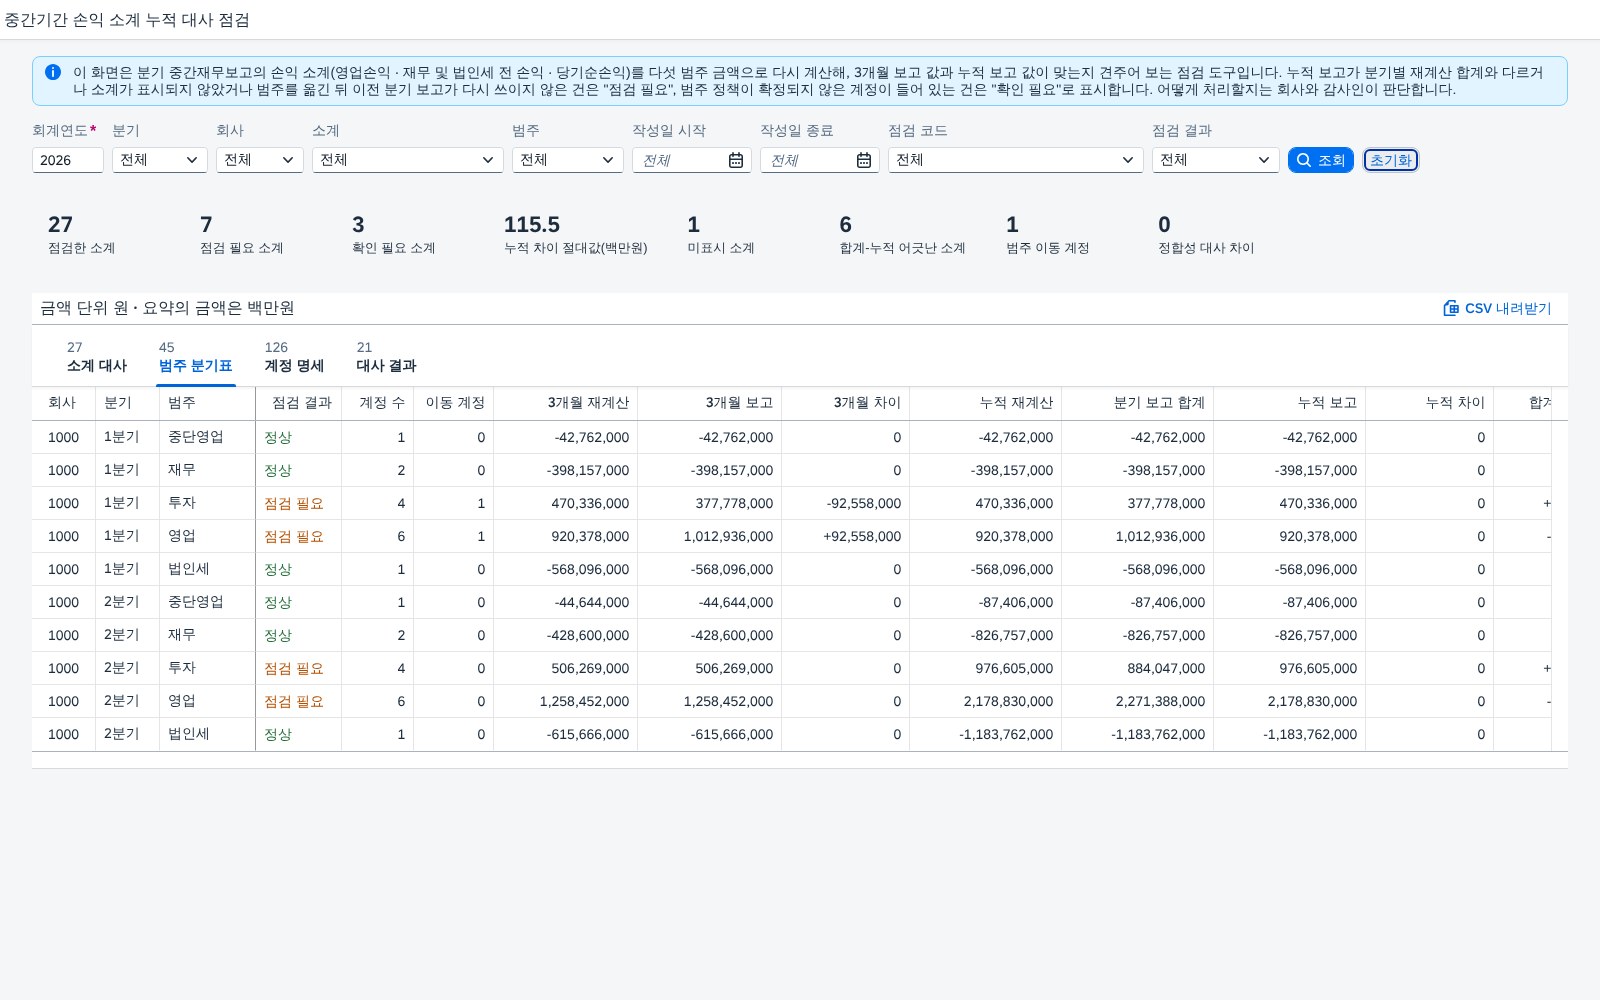Click the 회계연도 input field showing 2026

coord(68,160)
